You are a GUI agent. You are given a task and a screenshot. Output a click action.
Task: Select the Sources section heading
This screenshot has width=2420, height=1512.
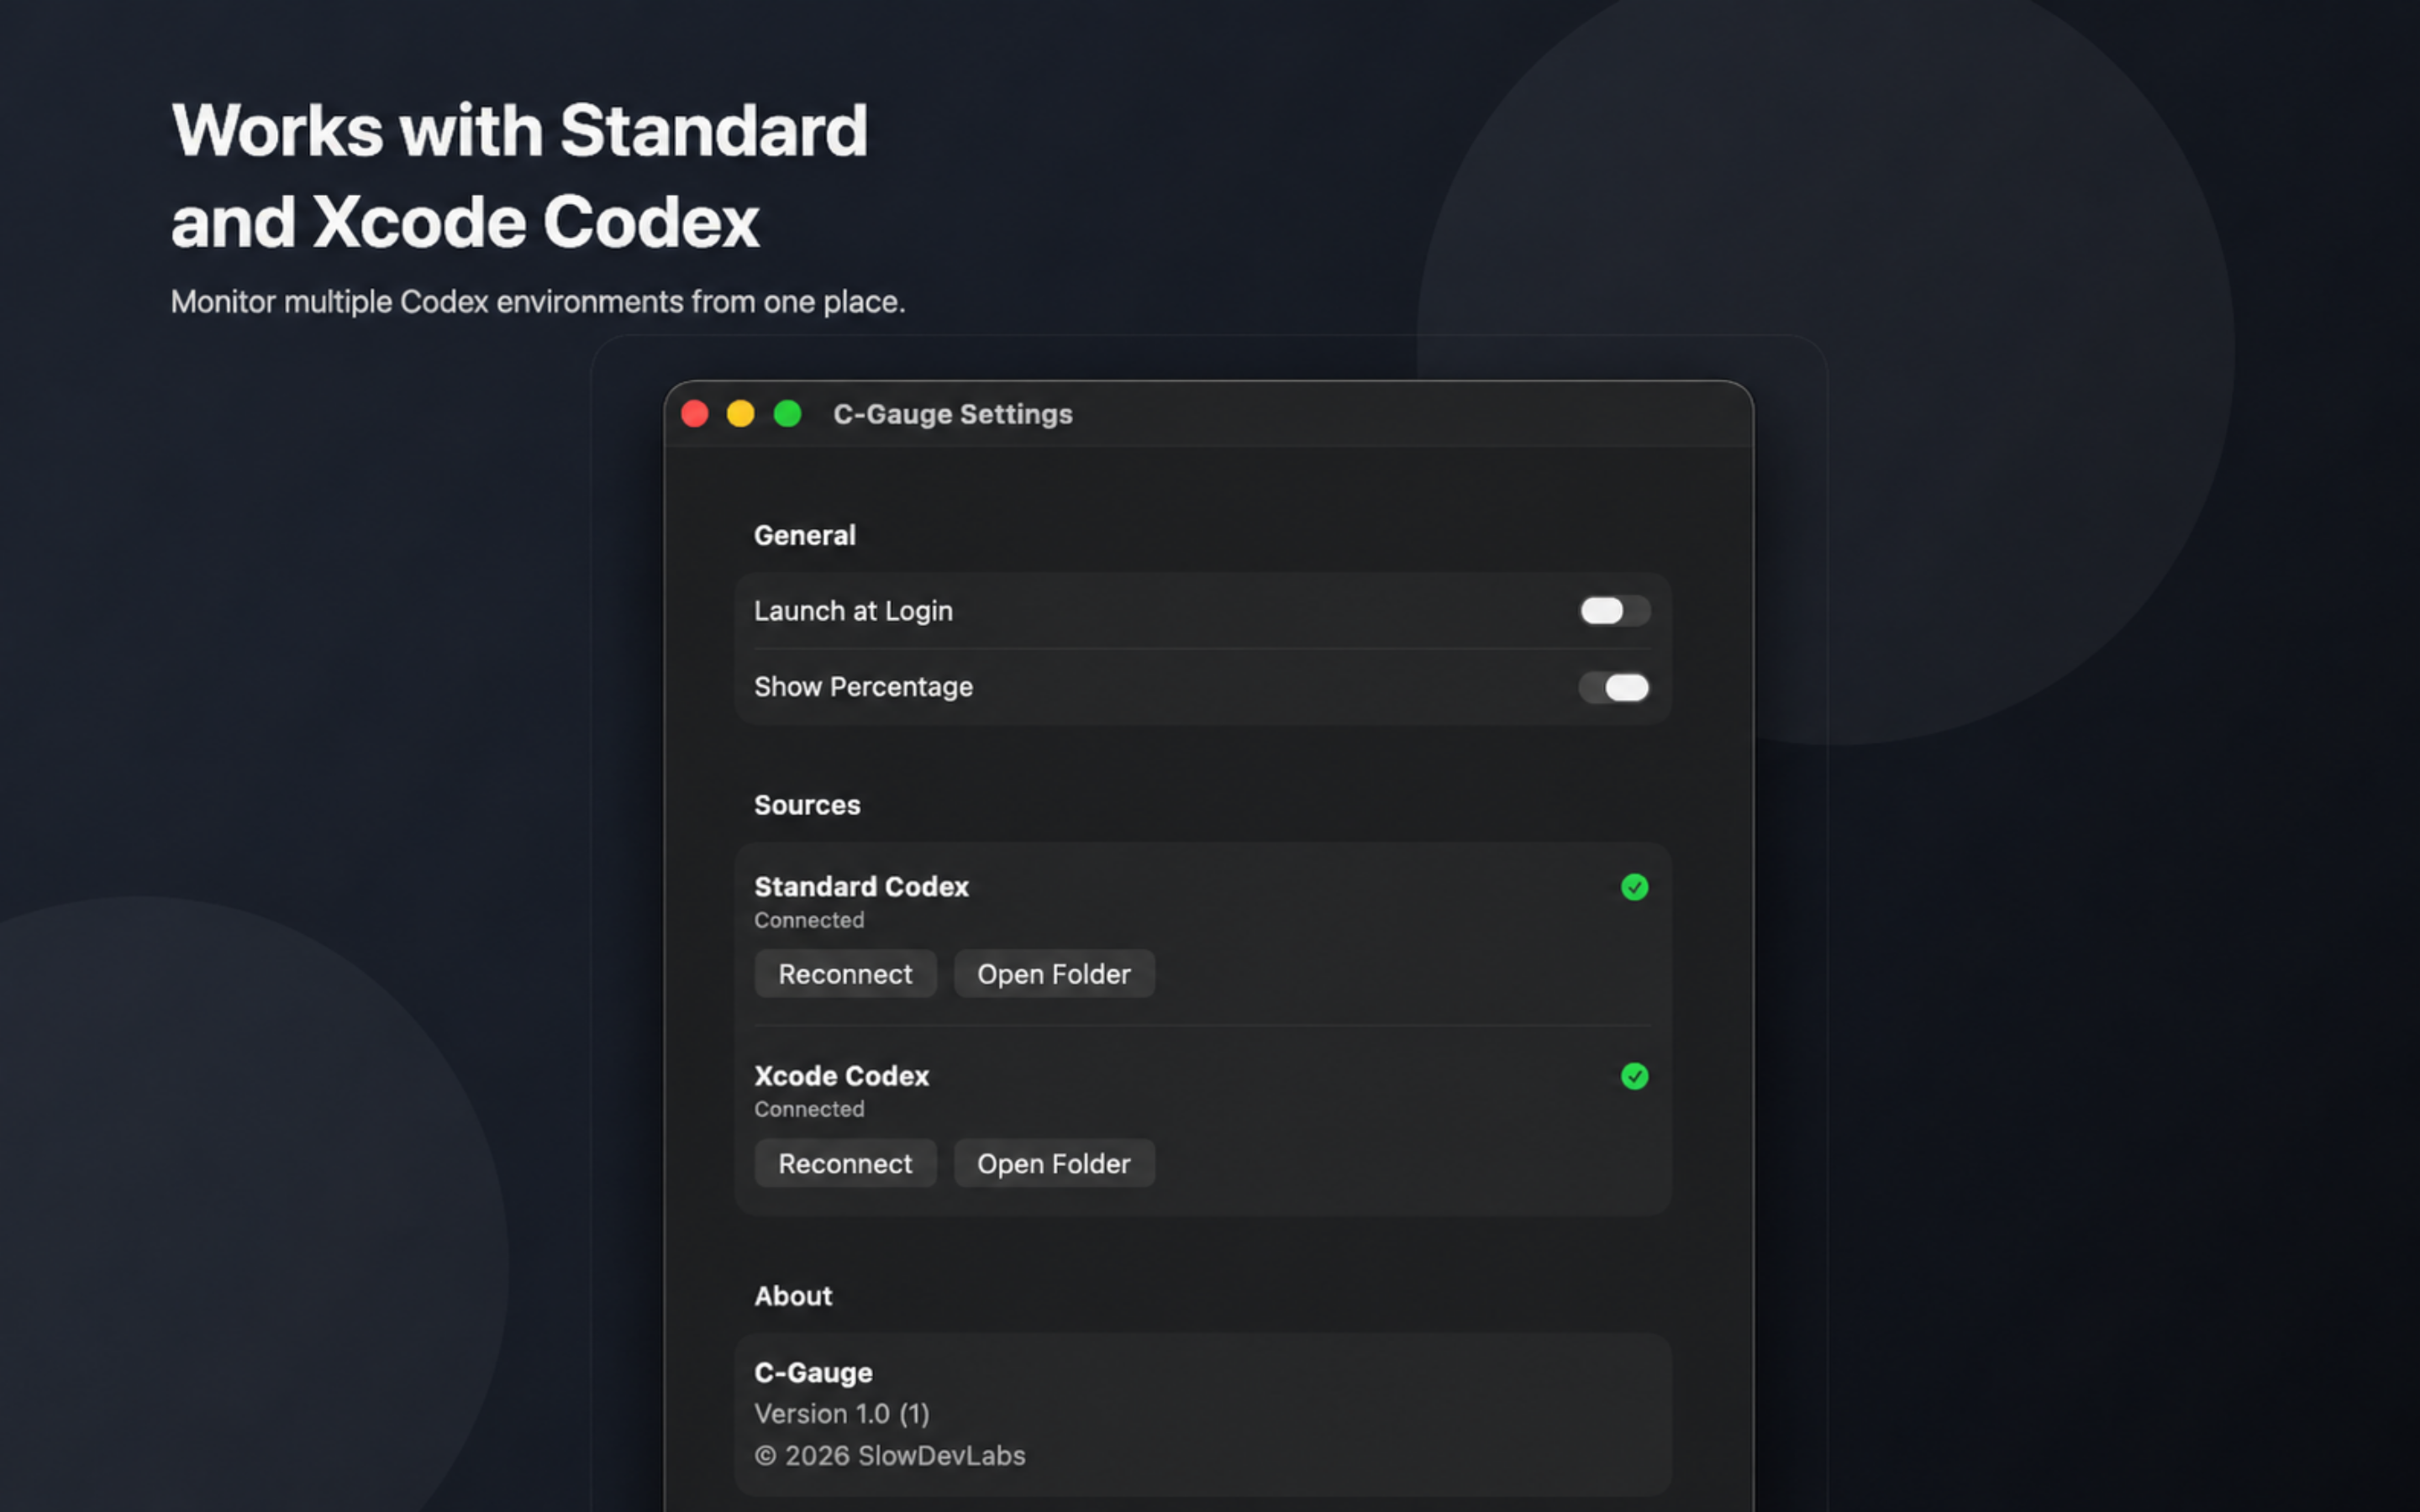pyautogui.click(x=807, y=805)
